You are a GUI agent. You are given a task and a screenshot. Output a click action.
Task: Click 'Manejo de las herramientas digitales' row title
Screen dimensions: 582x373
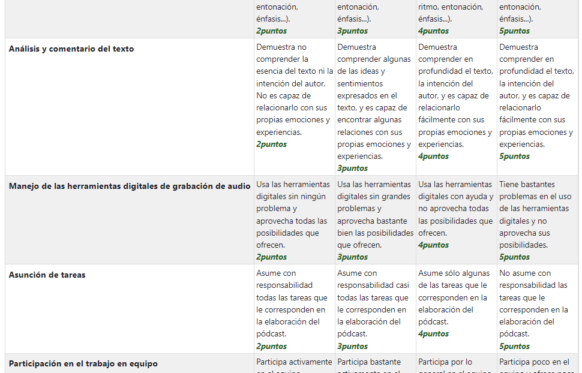(130, 186)
